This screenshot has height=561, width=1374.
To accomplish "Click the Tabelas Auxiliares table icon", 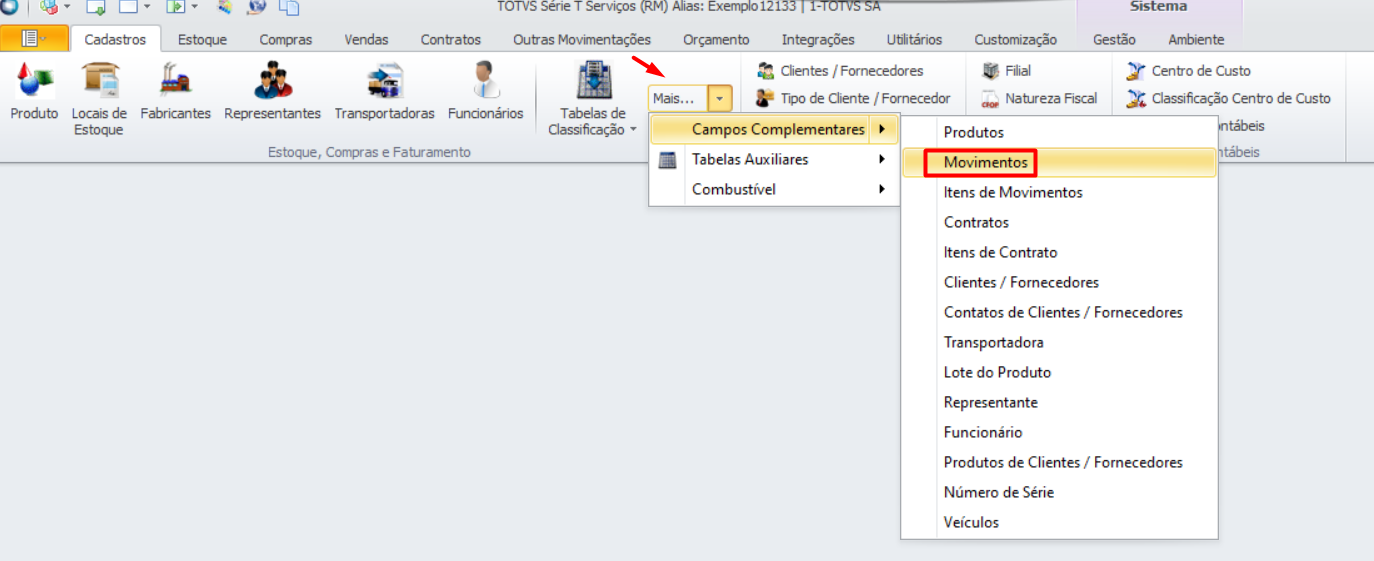I will 668,160.
